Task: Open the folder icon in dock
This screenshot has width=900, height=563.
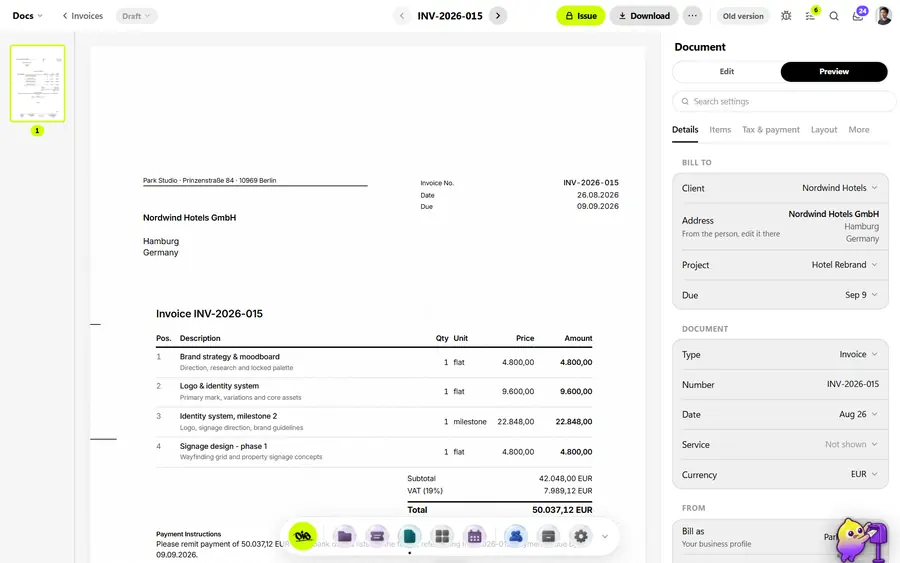Action: (344, 536)
